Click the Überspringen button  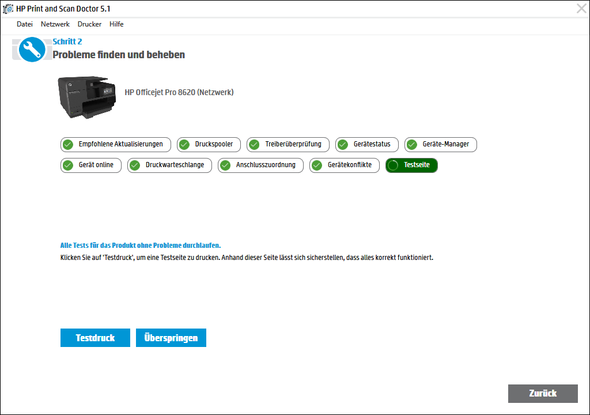tap(171, 337)
